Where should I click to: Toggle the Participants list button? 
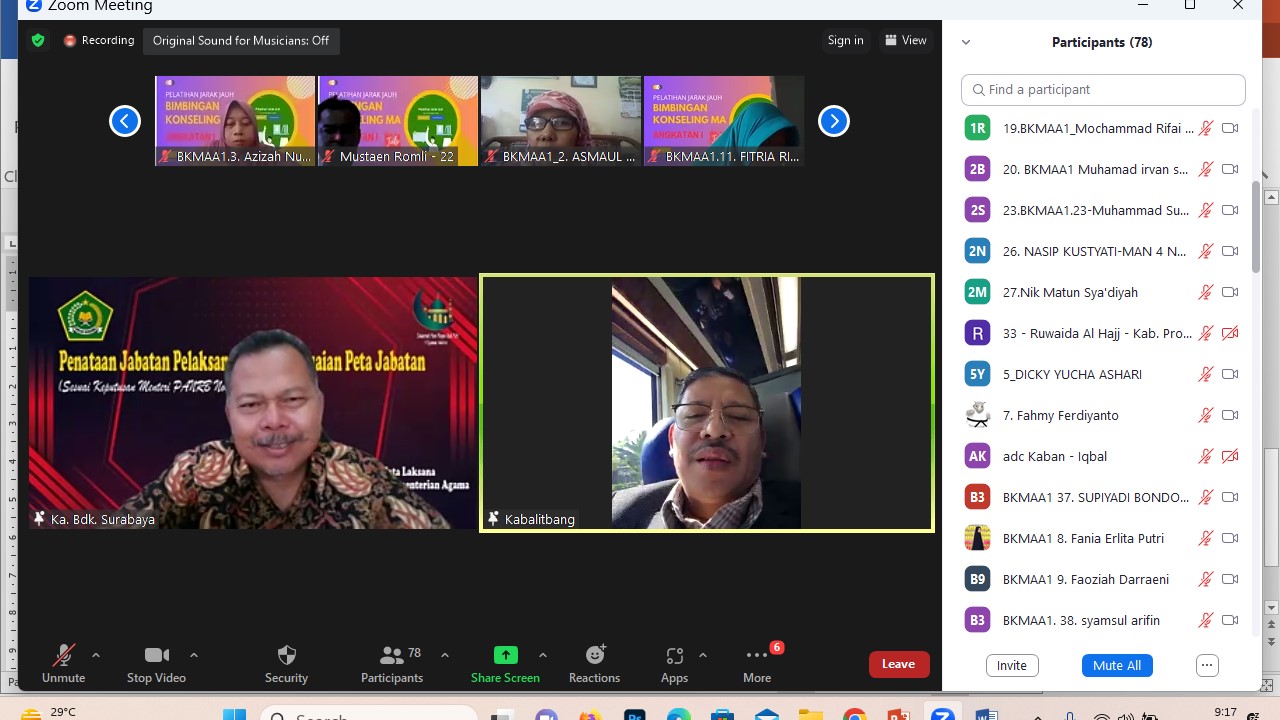[392, 663]
